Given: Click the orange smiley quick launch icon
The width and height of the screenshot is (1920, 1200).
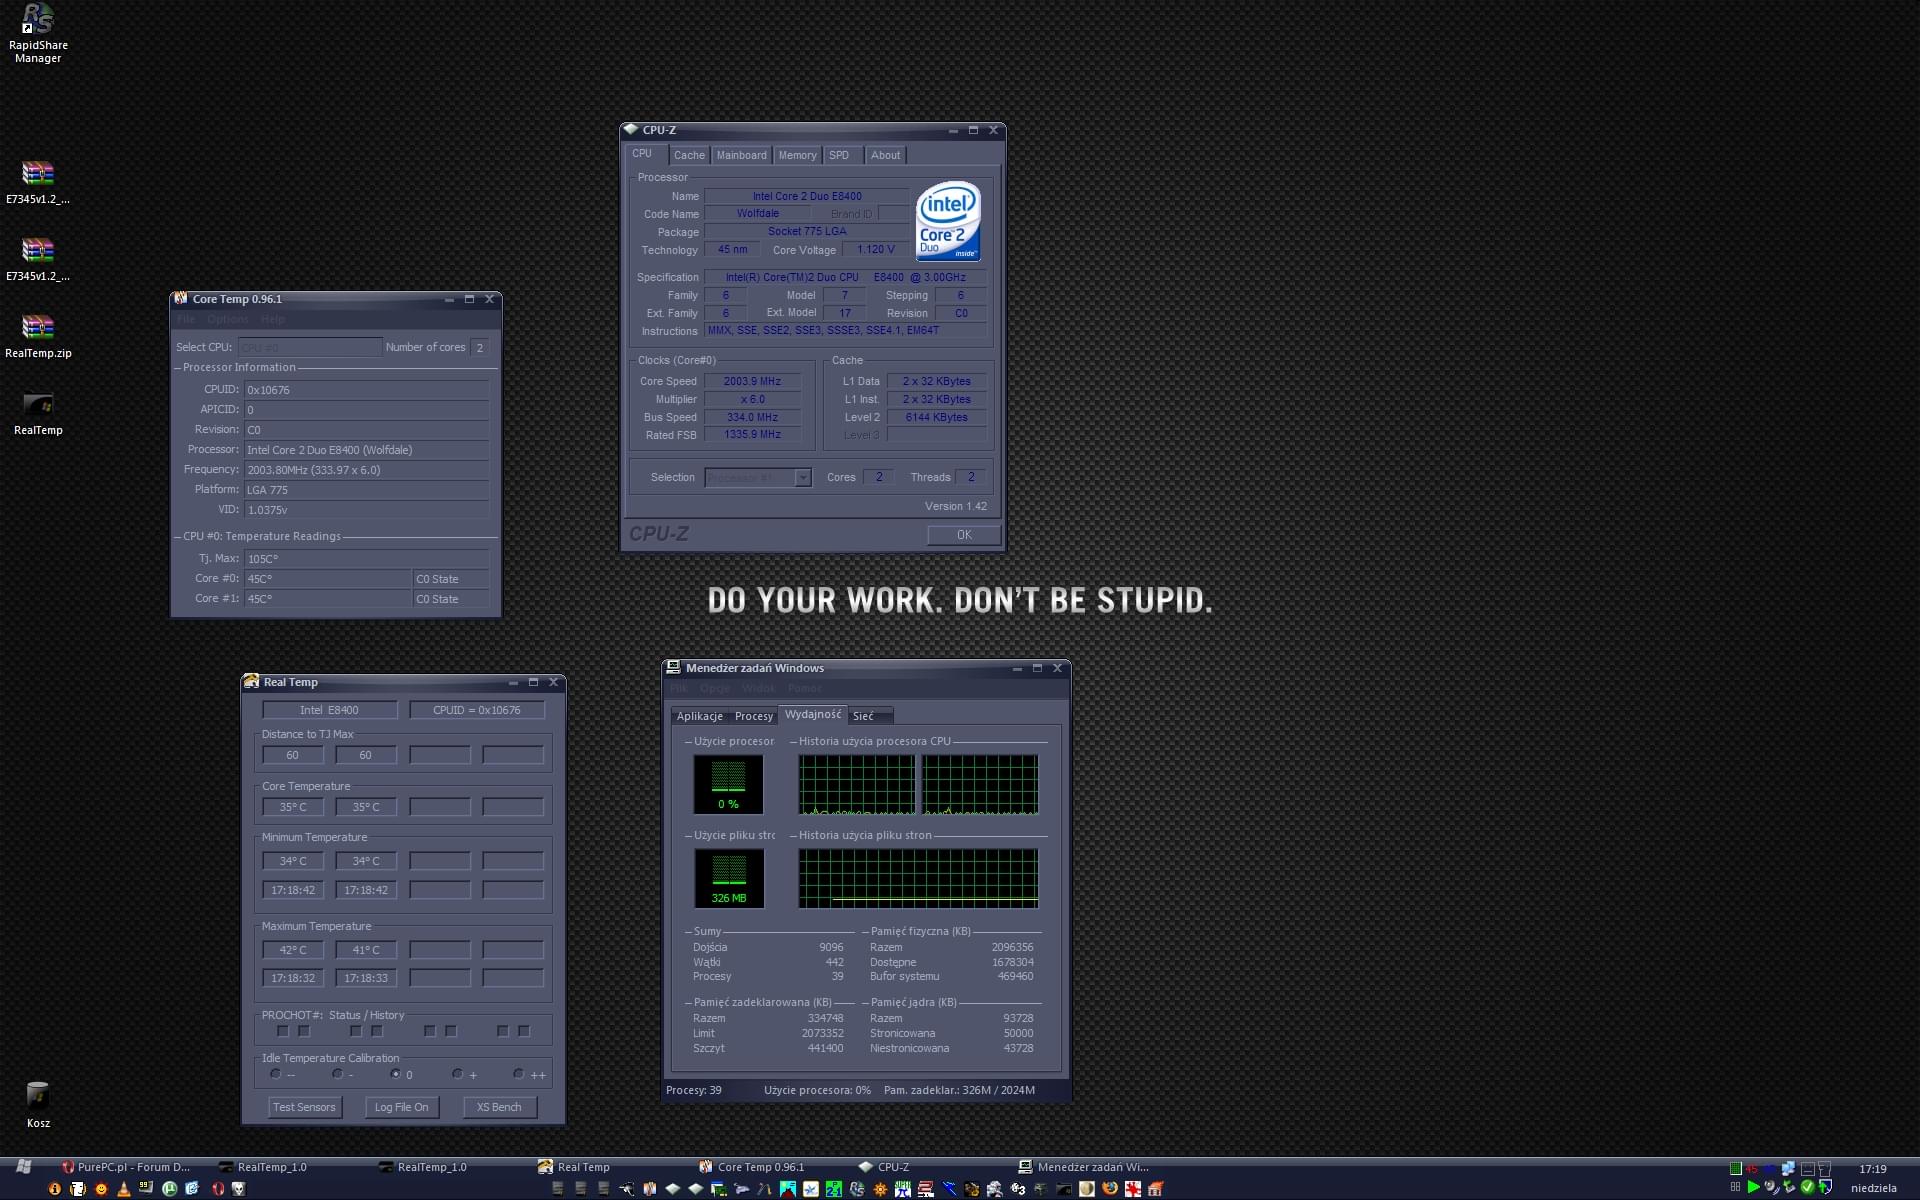Looking at the screenshot, I should point(101,1189).
